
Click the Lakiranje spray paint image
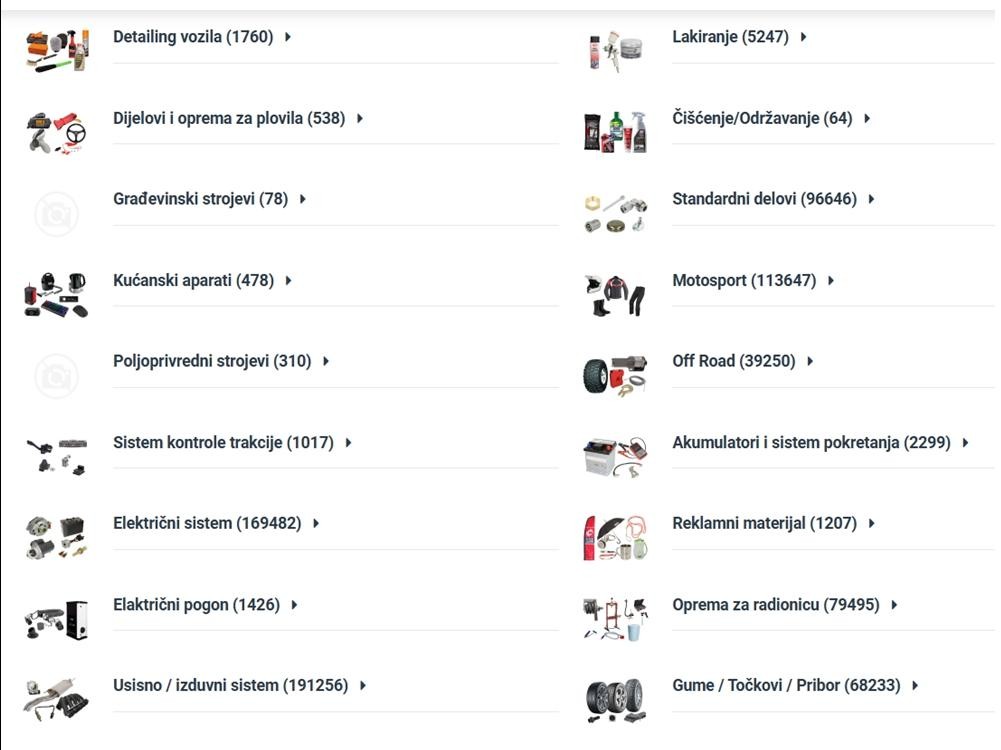click(615, 49)
